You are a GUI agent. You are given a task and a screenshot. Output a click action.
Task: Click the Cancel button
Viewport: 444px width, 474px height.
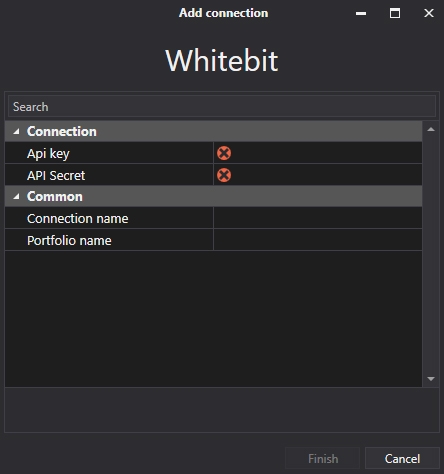(402, 459)
